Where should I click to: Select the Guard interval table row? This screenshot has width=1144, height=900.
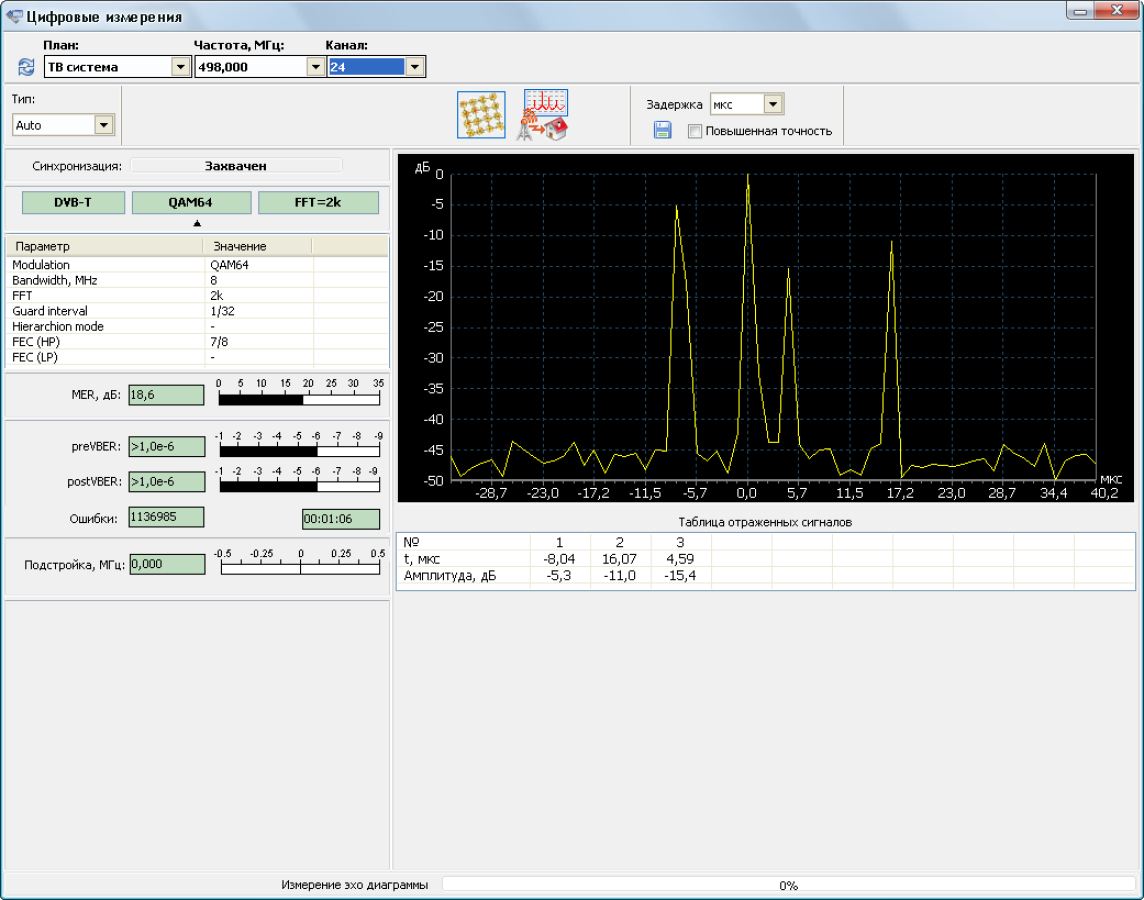click(197, 311)
